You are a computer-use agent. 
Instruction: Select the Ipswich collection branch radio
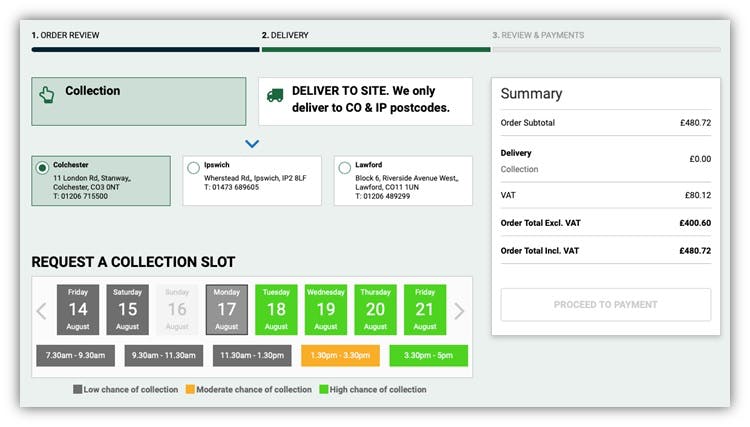(193, 168)
